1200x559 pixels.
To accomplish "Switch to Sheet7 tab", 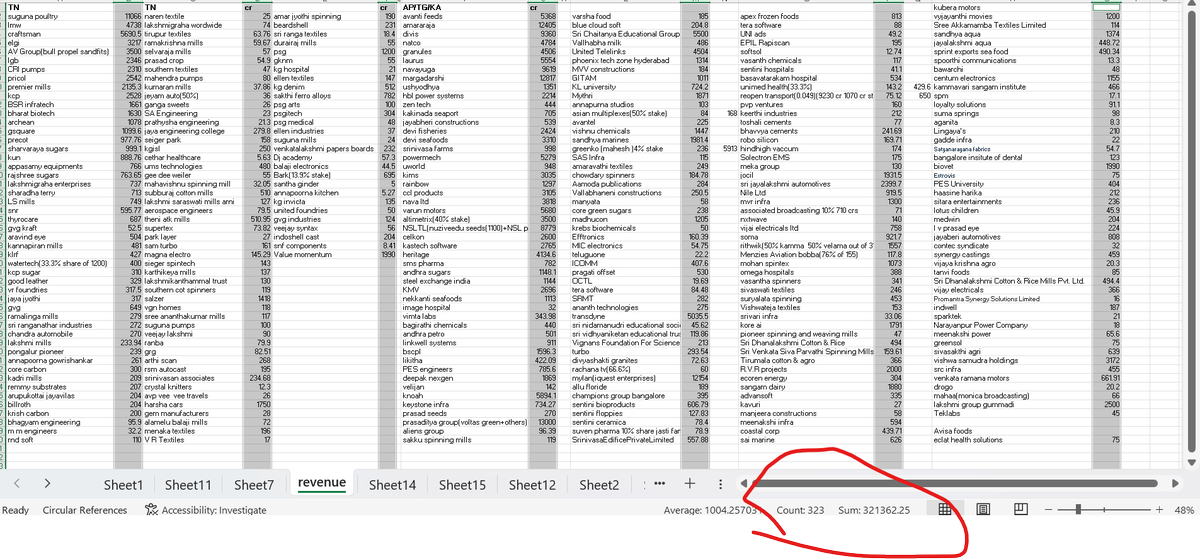I will tap(254, 484).
